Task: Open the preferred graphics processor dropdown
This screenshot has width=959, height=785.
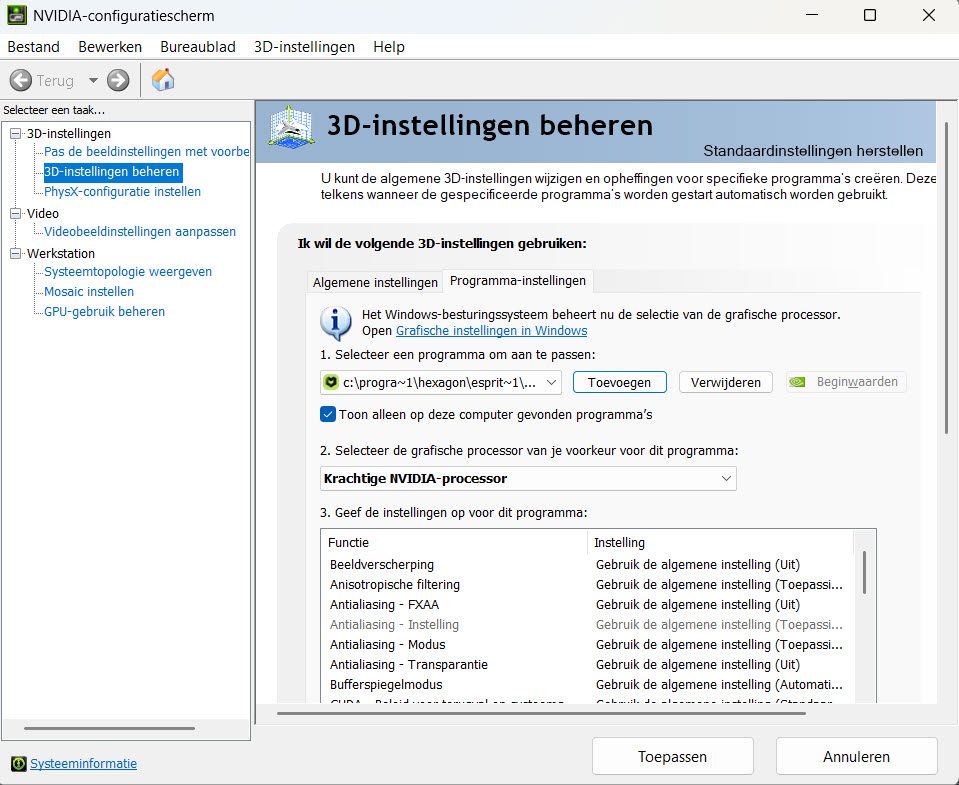Action: coord(528,479)
